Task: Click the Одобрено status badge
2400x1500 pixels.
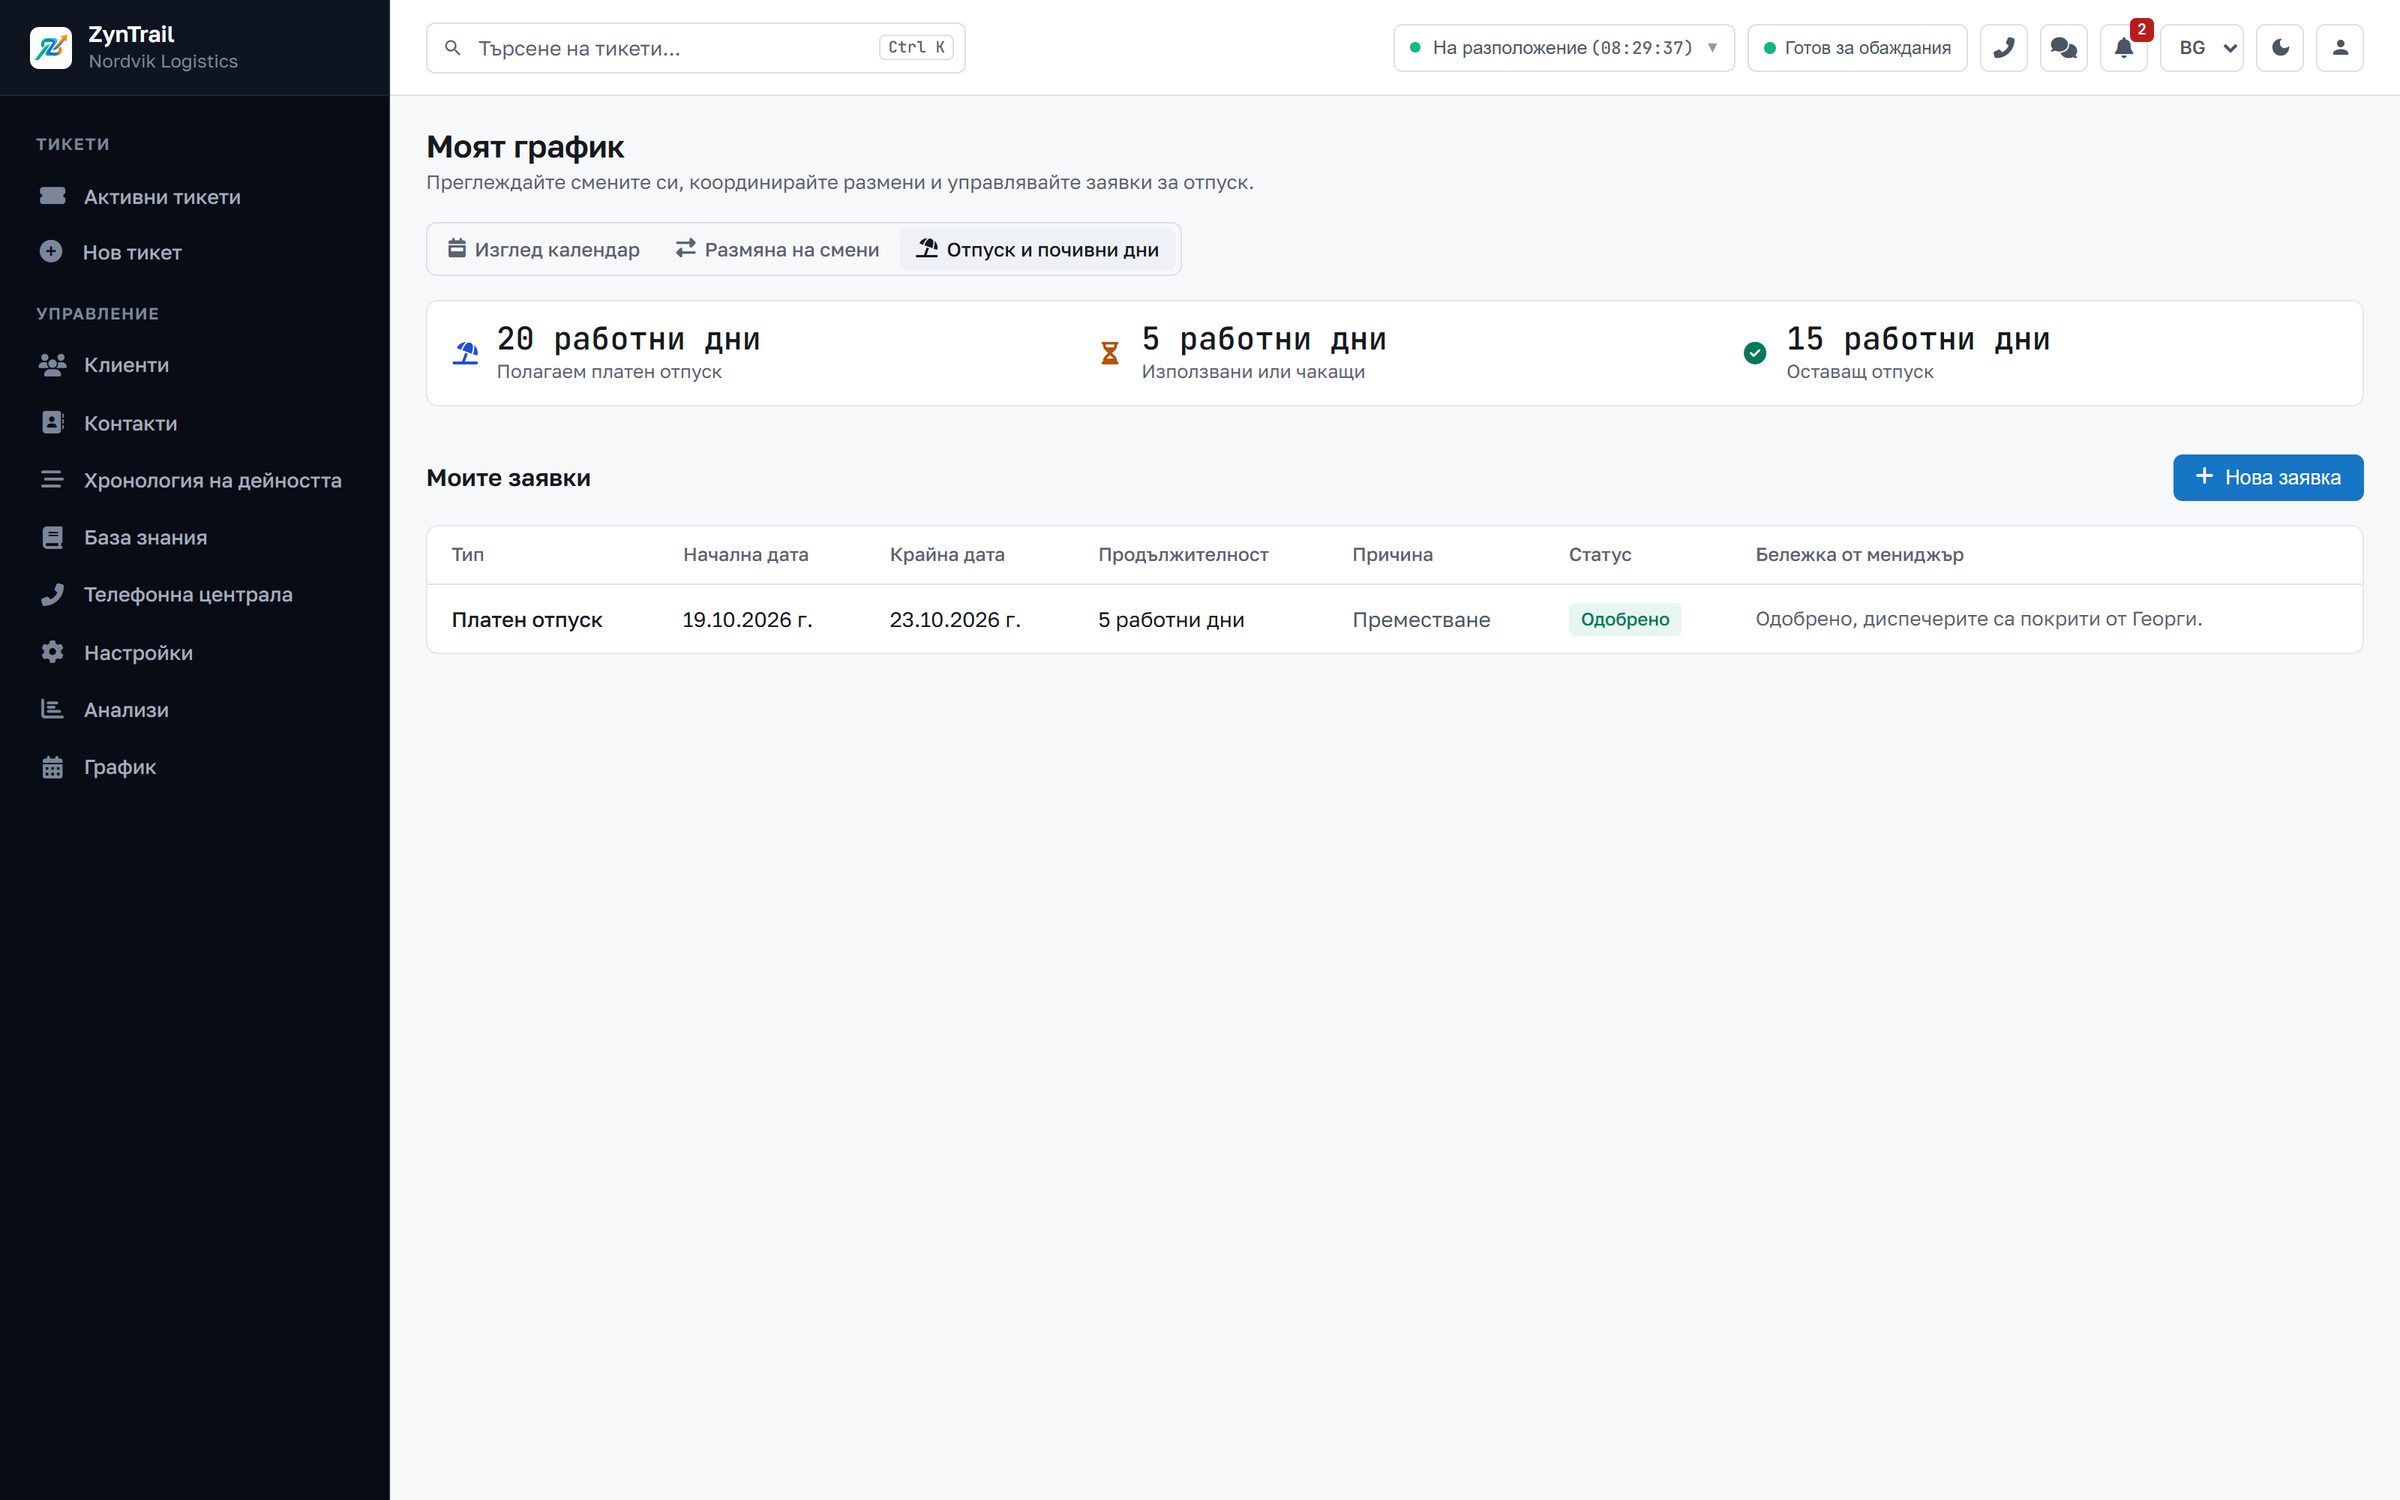Action: [1625, 619]
